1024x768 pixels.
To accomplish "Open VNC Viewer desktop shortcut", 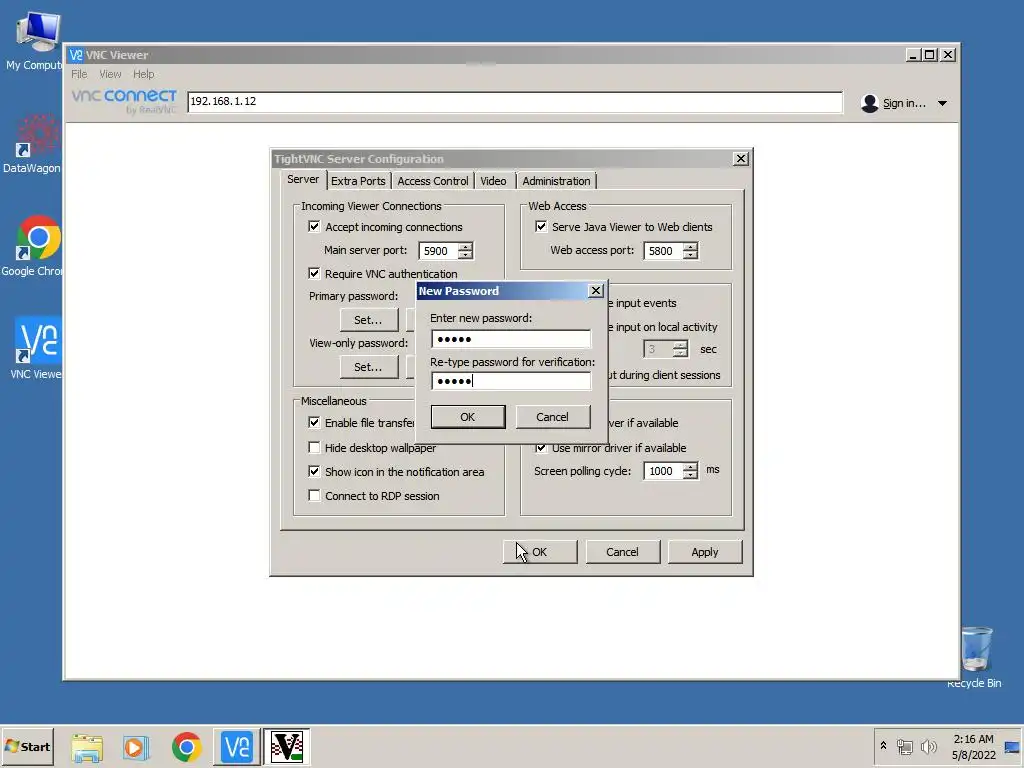I will pyautogui.click(x=37, y=348).
